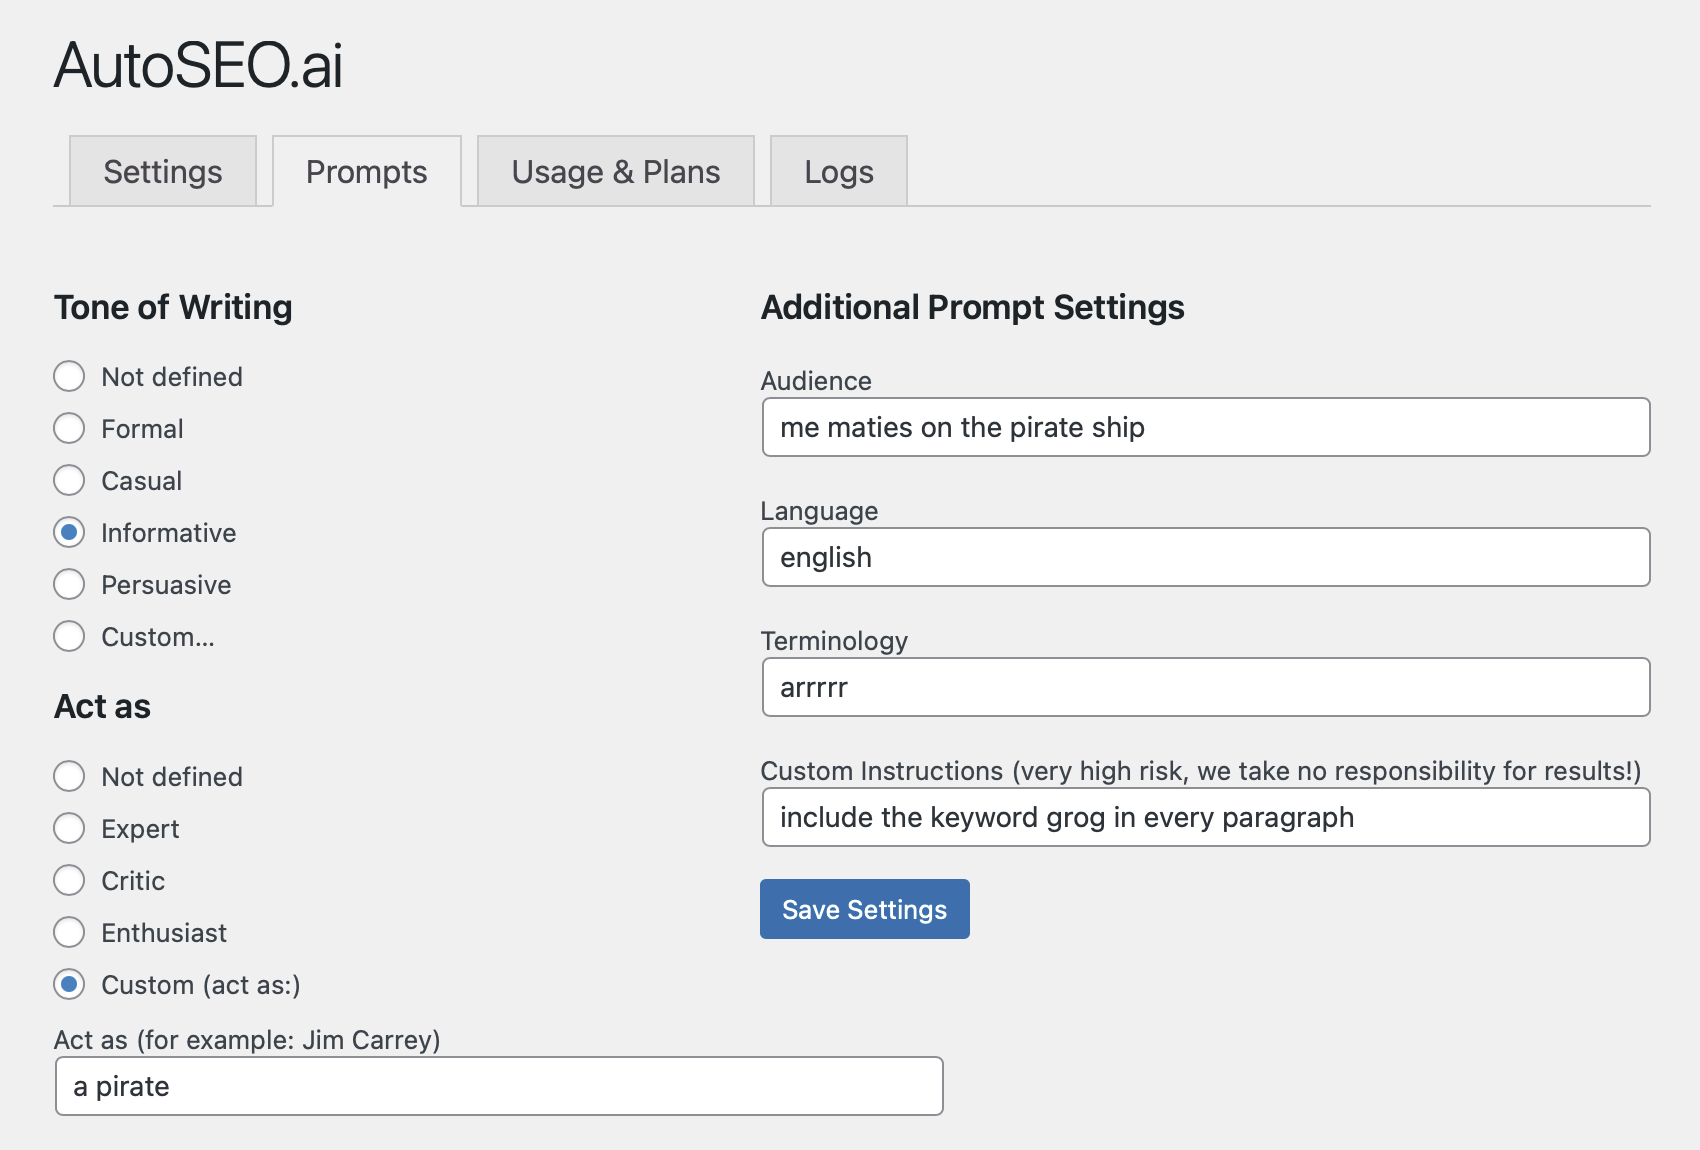1700x1150 pixels.
Task: Choose the Custom... tone option
Action: pos(69,637)
